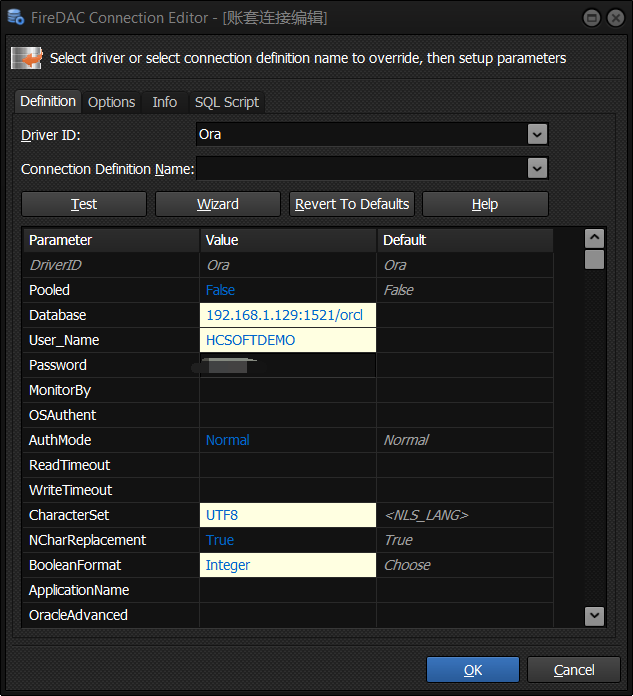Select the MonitorBy parameter name

pyautogui.click(x=60, y=391)
